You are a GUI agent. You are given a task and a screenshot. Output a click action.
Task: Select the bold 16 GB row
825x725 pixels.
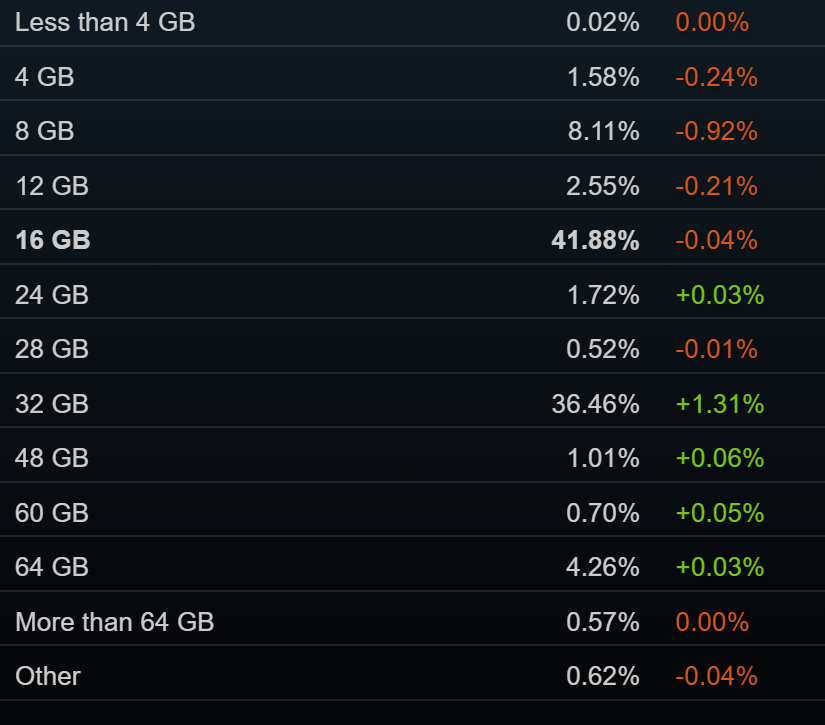click(x=412, y=237)
